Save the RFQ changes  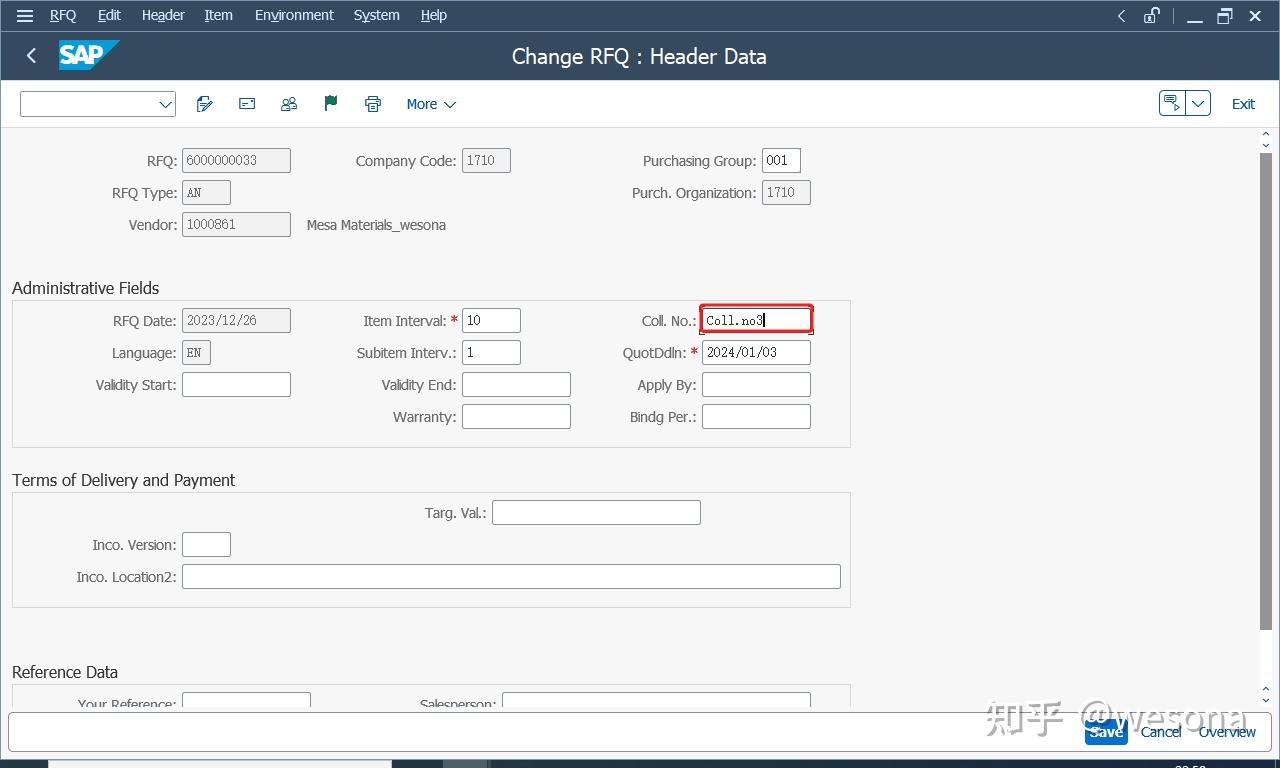click(x=1104, y=731)
